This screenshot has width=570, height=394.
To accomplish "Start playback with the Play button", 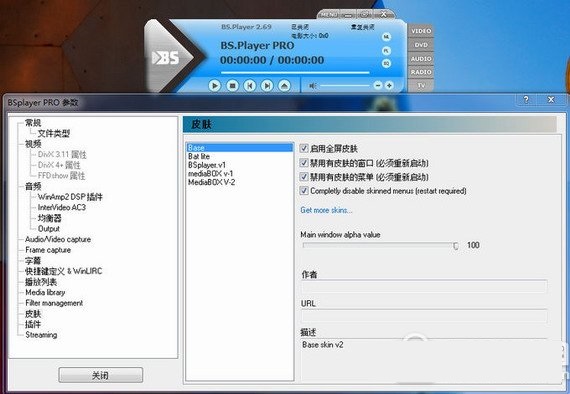I will pyautogui.click(x=214, y=86).
